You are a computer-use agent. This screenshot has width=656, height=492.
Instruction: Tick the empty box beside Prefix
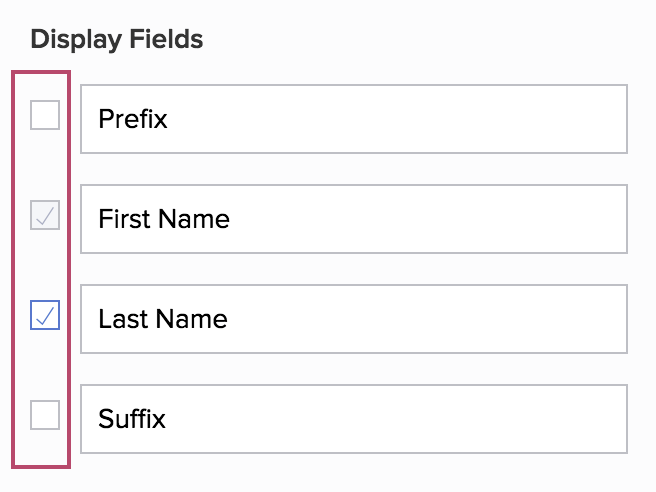point(45,116)
